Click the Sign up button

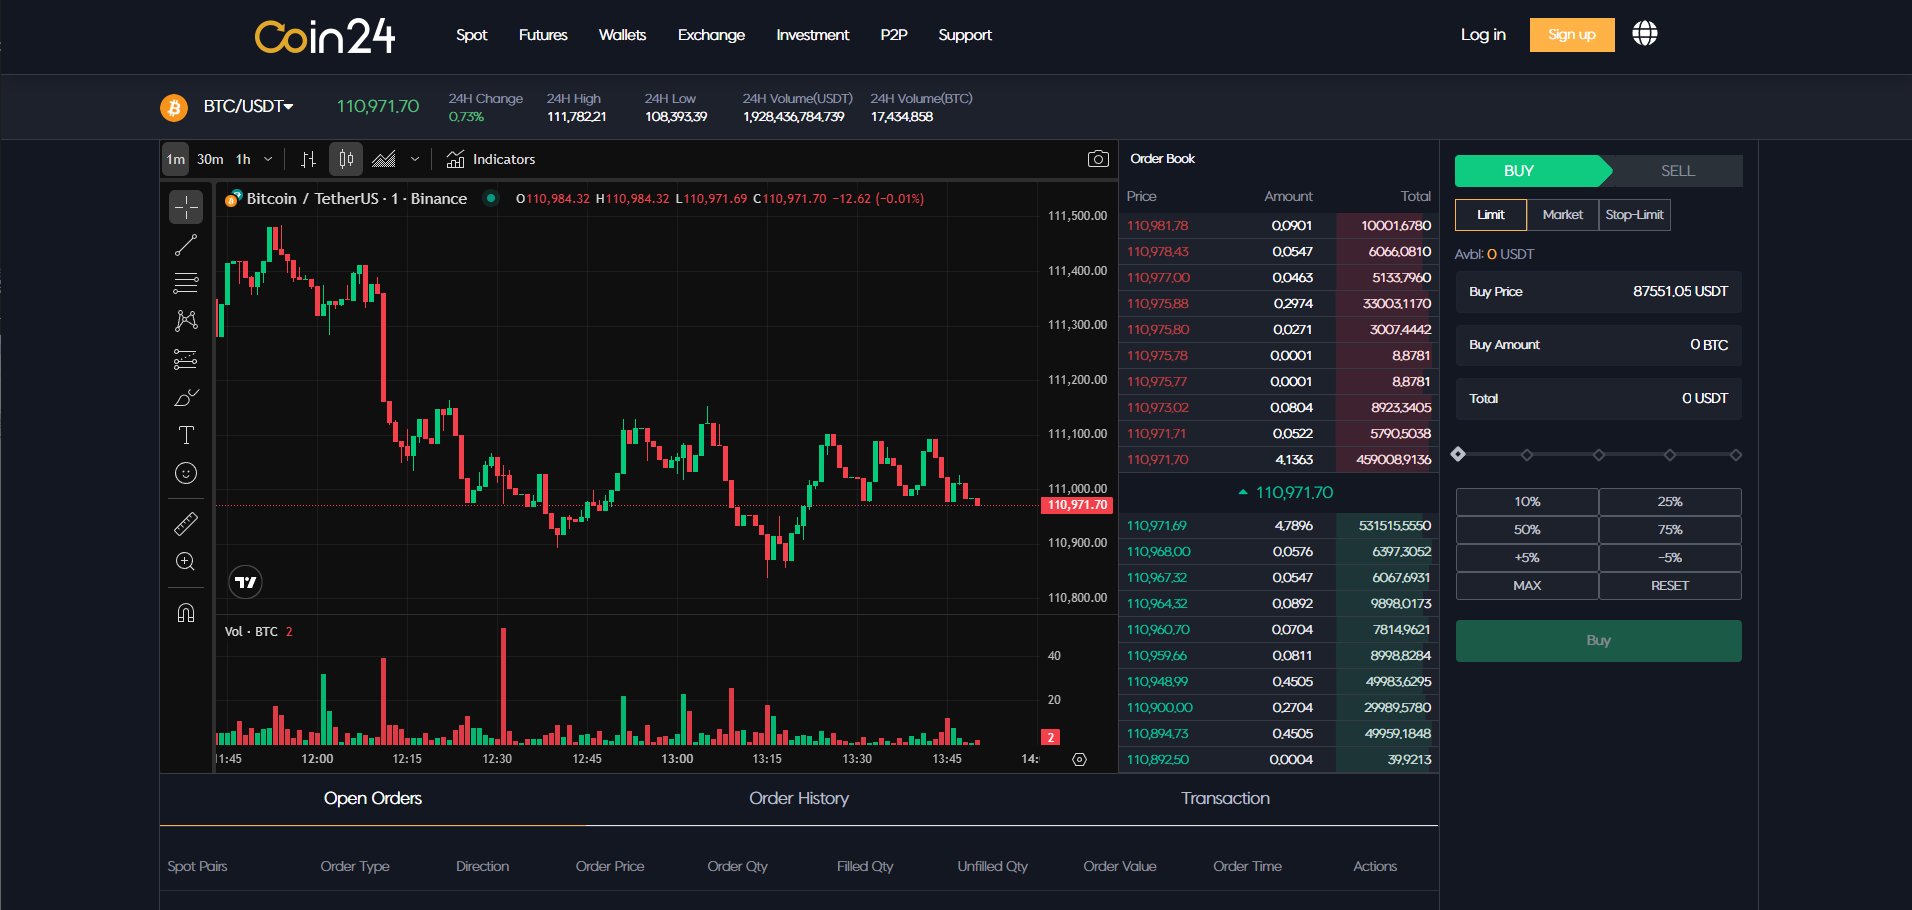[x=1571, y=34]
